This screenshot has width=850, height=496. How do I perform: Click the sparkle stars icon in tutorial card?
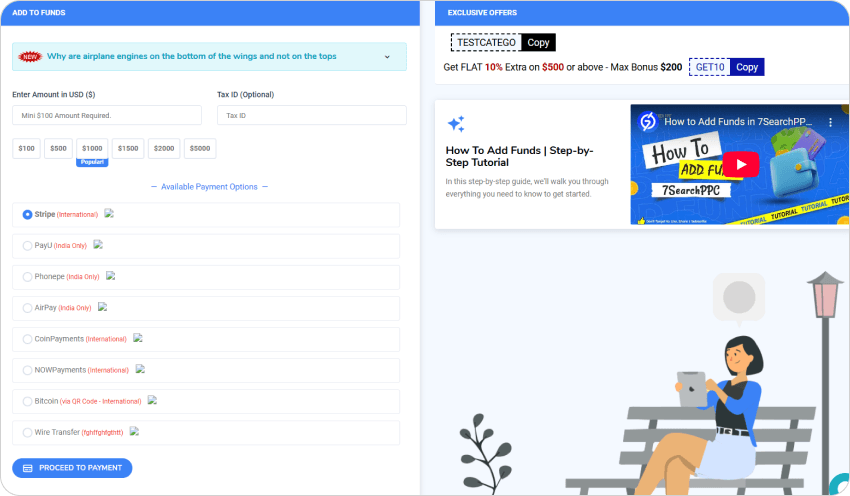coord(456,124)
